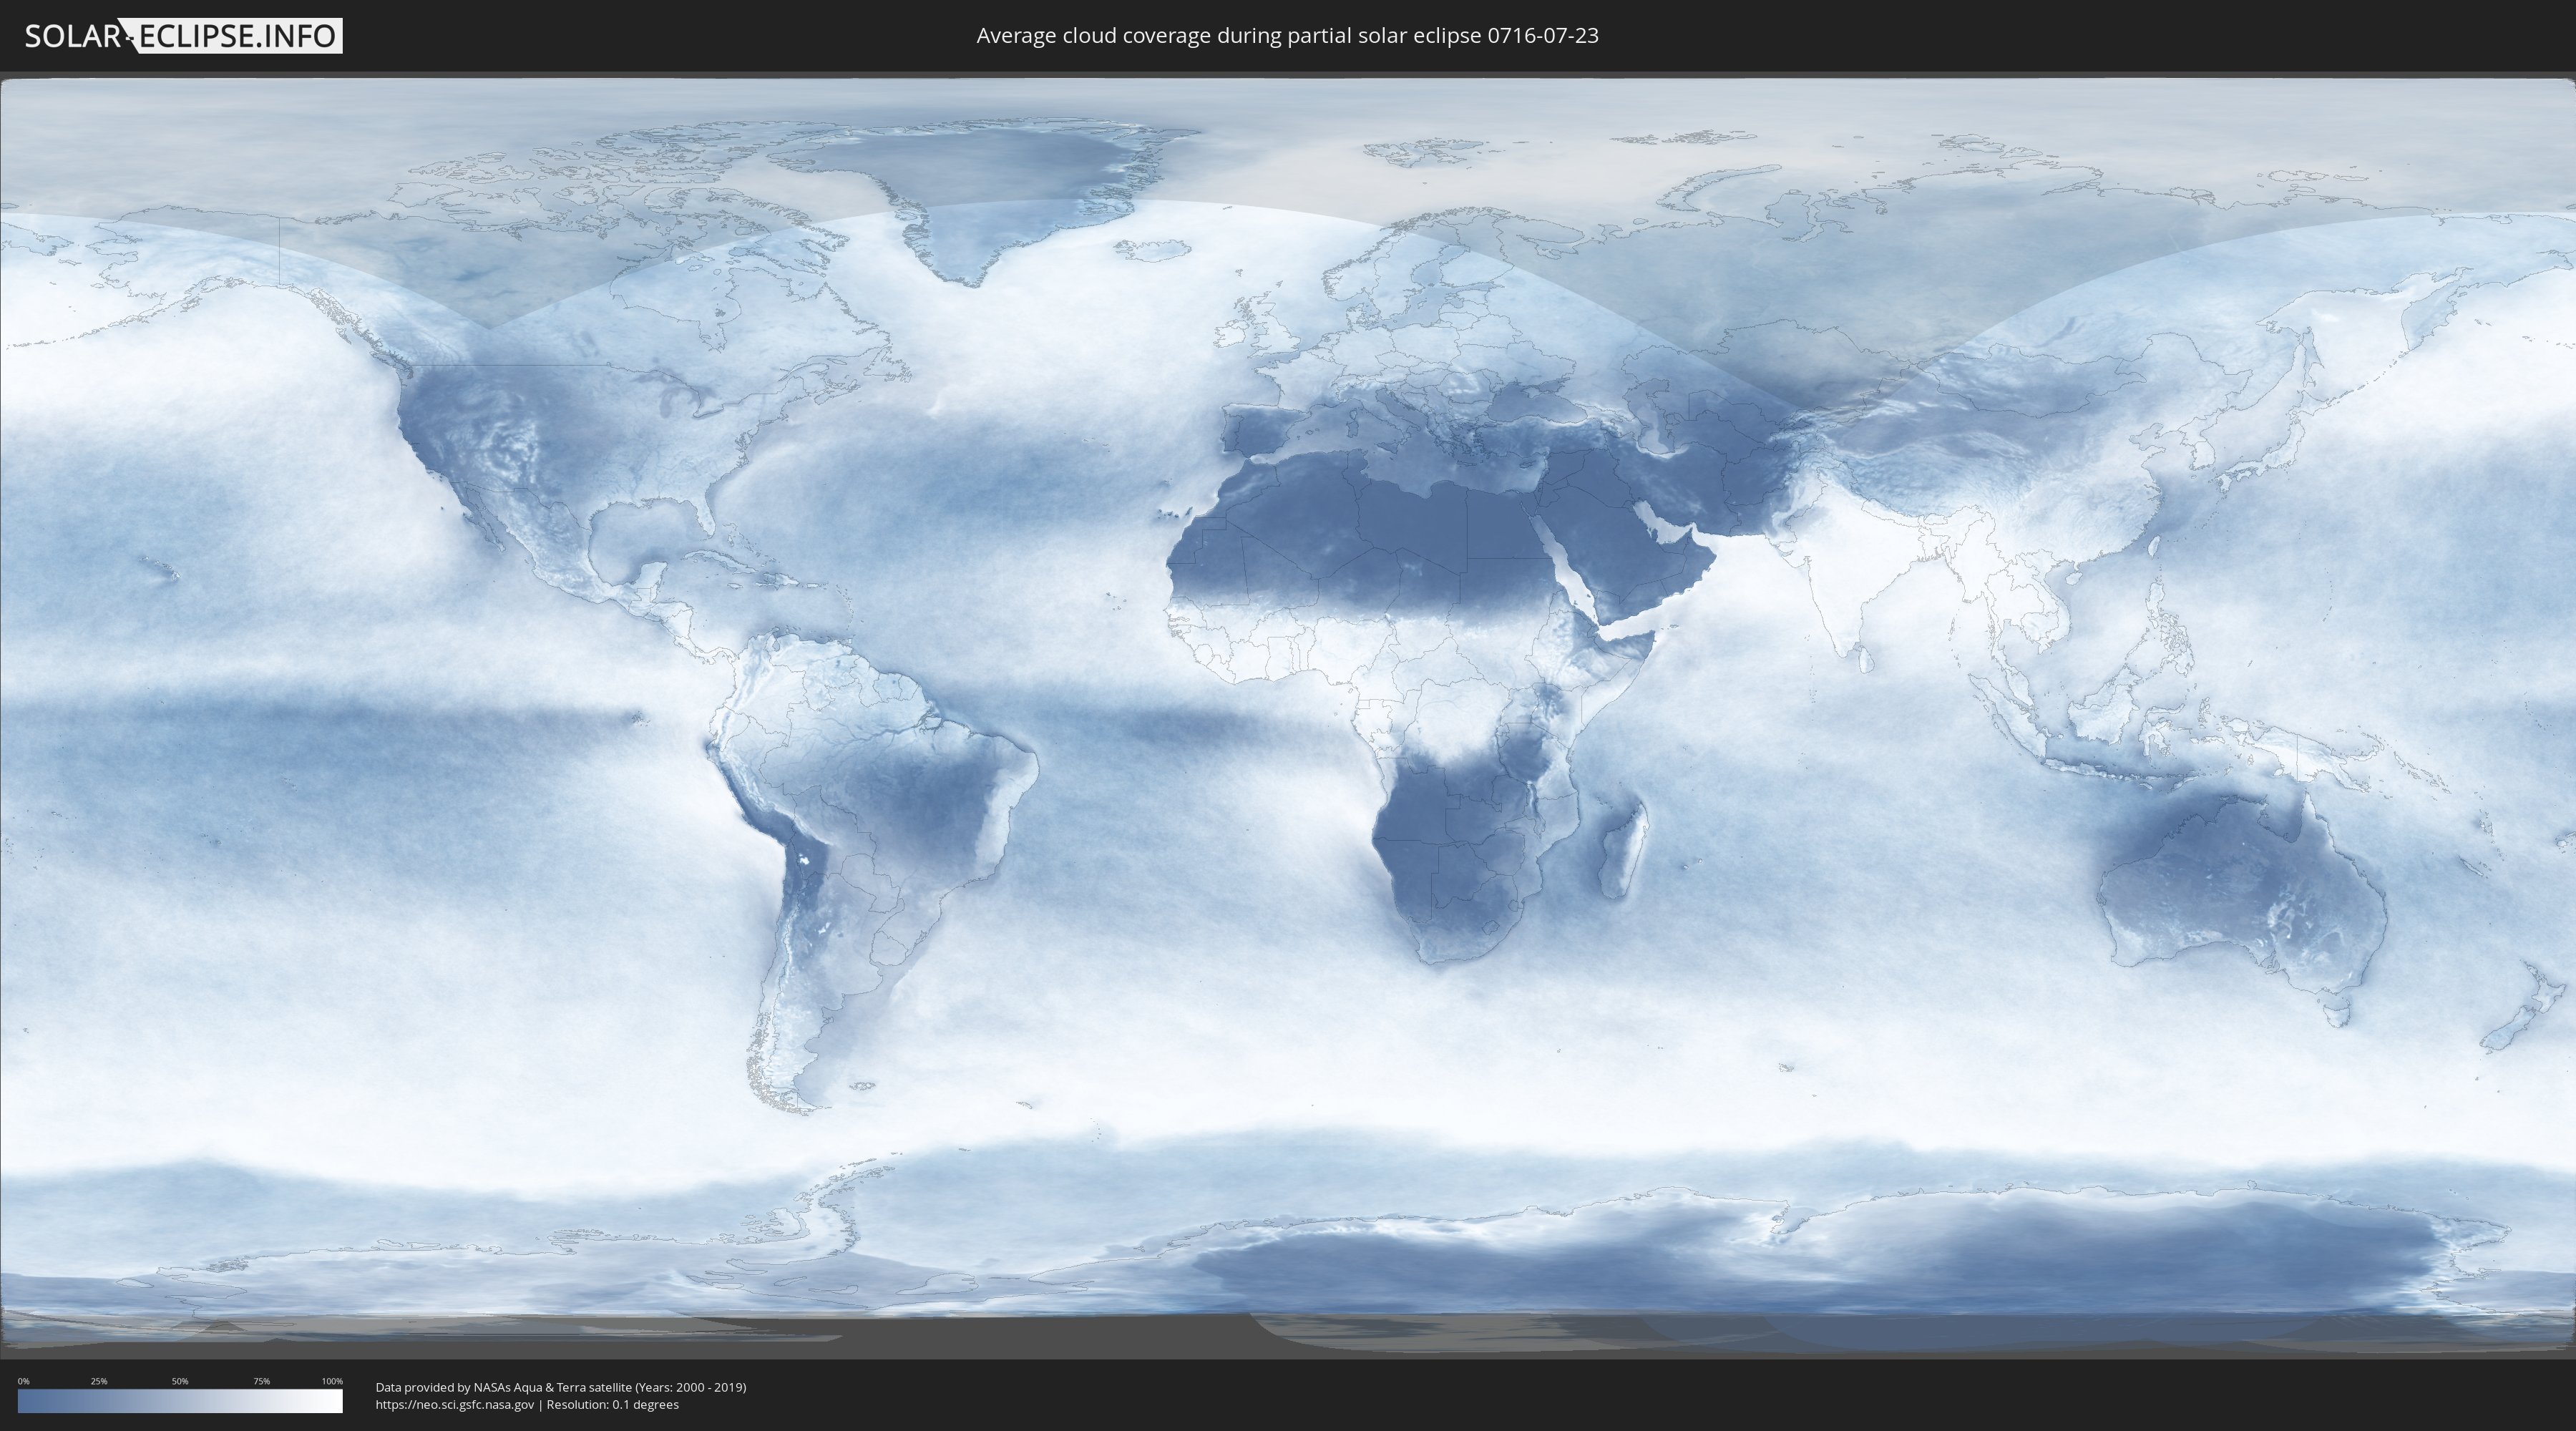Click the map title about the partial solar eclipse
This screenshot has height=1431, width=2576.
click(x=1287, y=36)
